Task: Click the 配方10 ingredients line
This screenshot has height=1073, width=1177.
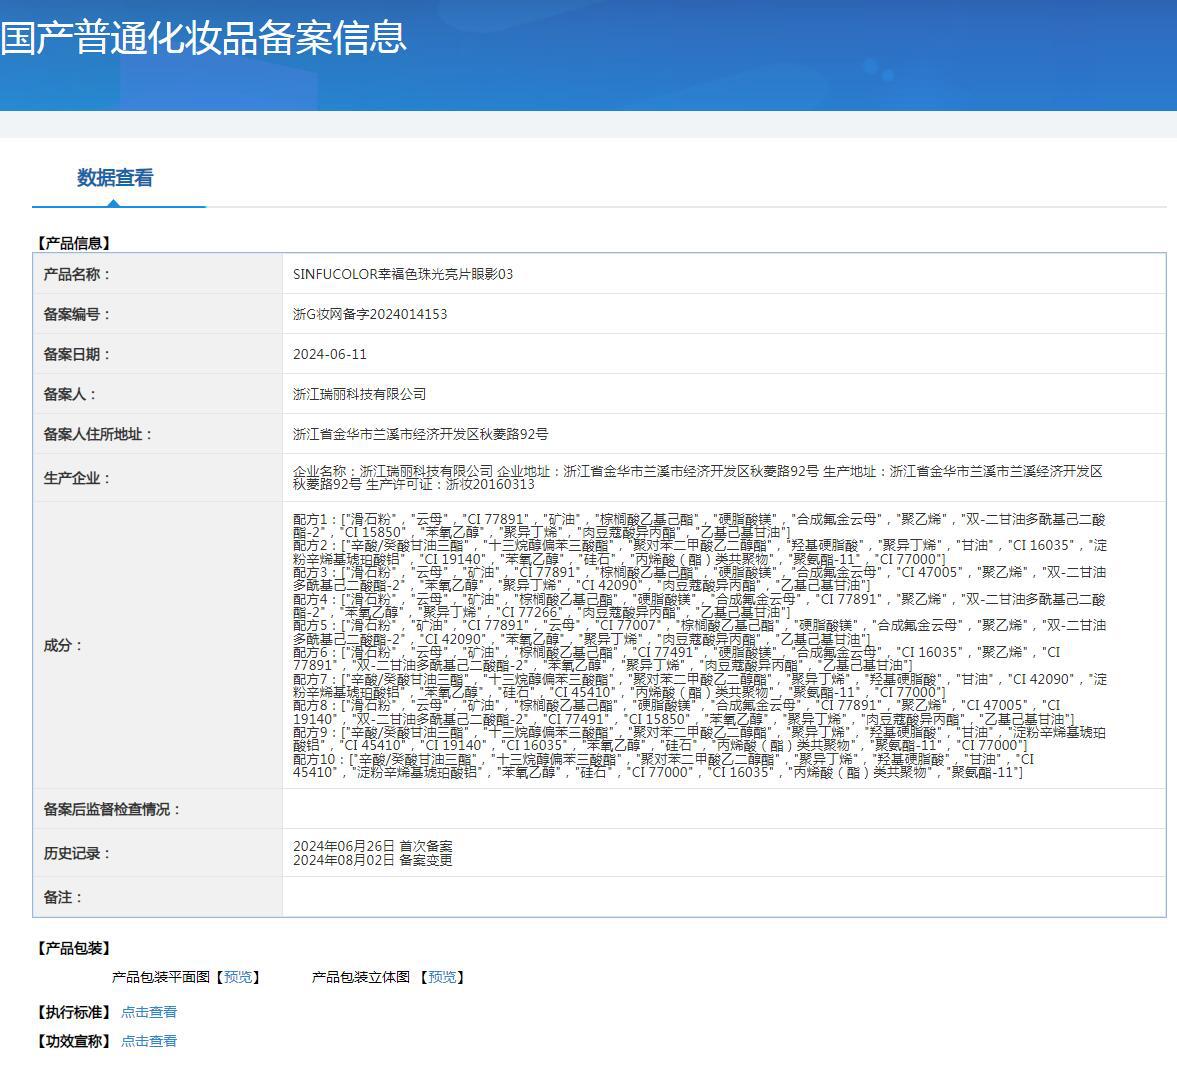Action: (664, 765)
